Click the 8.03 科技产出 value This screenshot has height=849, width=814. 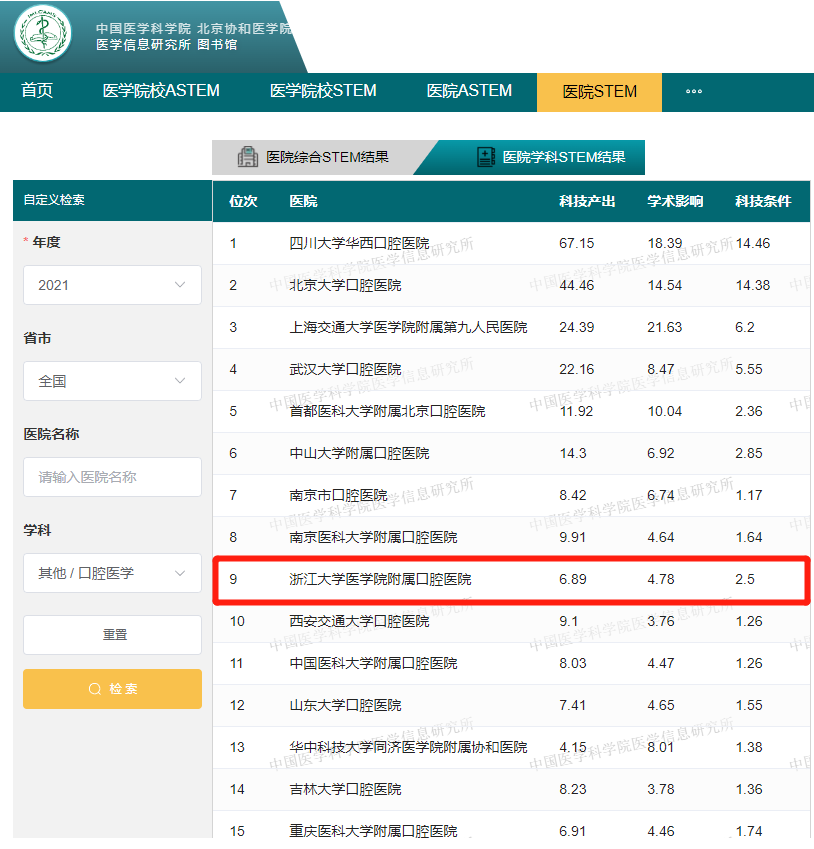[x=572, y=663]
